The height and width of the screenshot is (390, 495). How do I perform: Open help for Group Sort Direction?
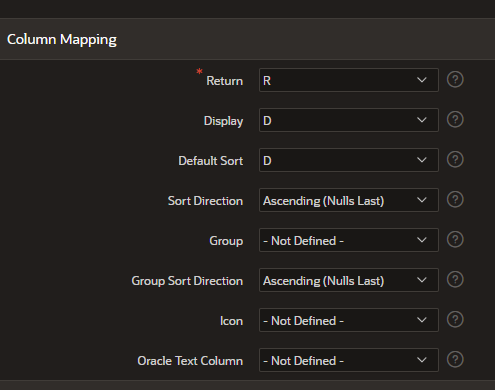(455, 280)
